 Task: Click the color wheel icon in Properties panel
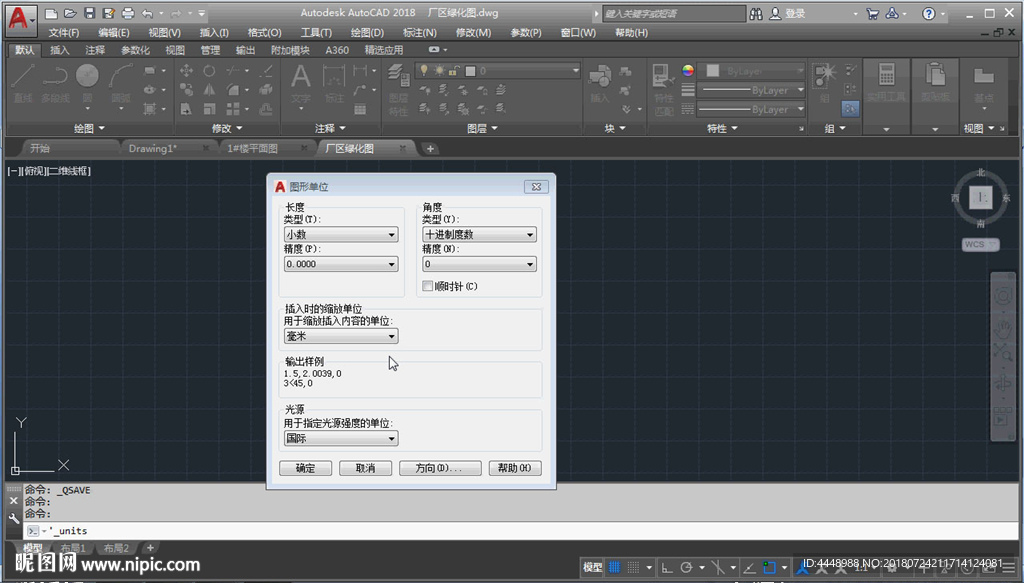click(x=688, y=71)
